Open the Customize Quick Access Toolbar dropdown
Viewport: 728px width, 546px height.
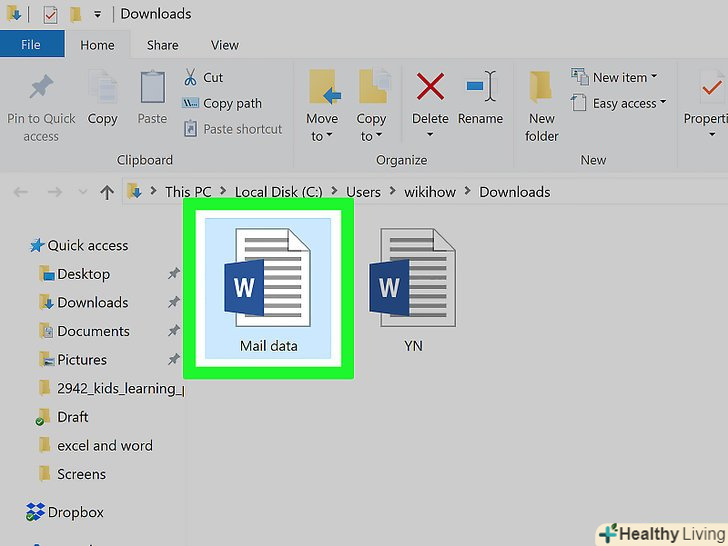(97, 14)
